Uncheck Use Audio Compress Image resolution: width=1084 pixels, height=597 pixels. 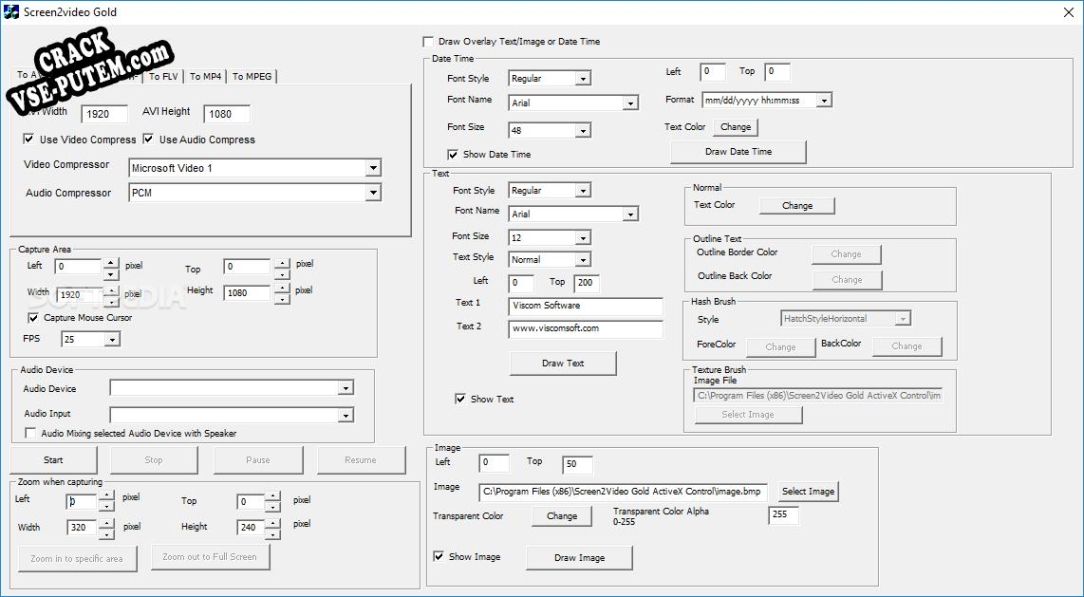pyautogui.click(x=148, y=139)
